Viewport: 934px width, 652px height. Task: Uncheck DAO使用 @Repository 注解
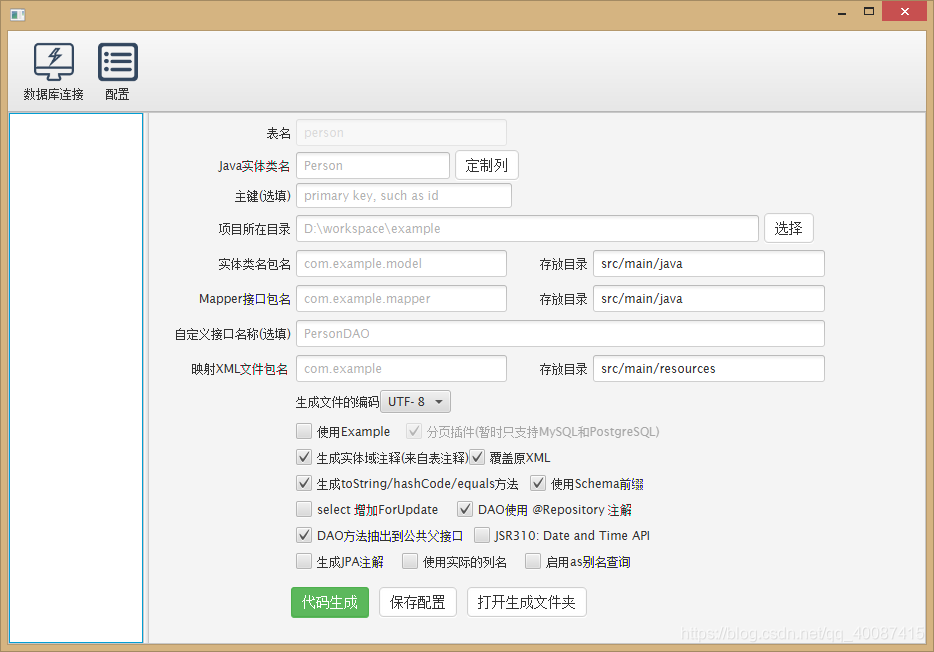point(465,509)
